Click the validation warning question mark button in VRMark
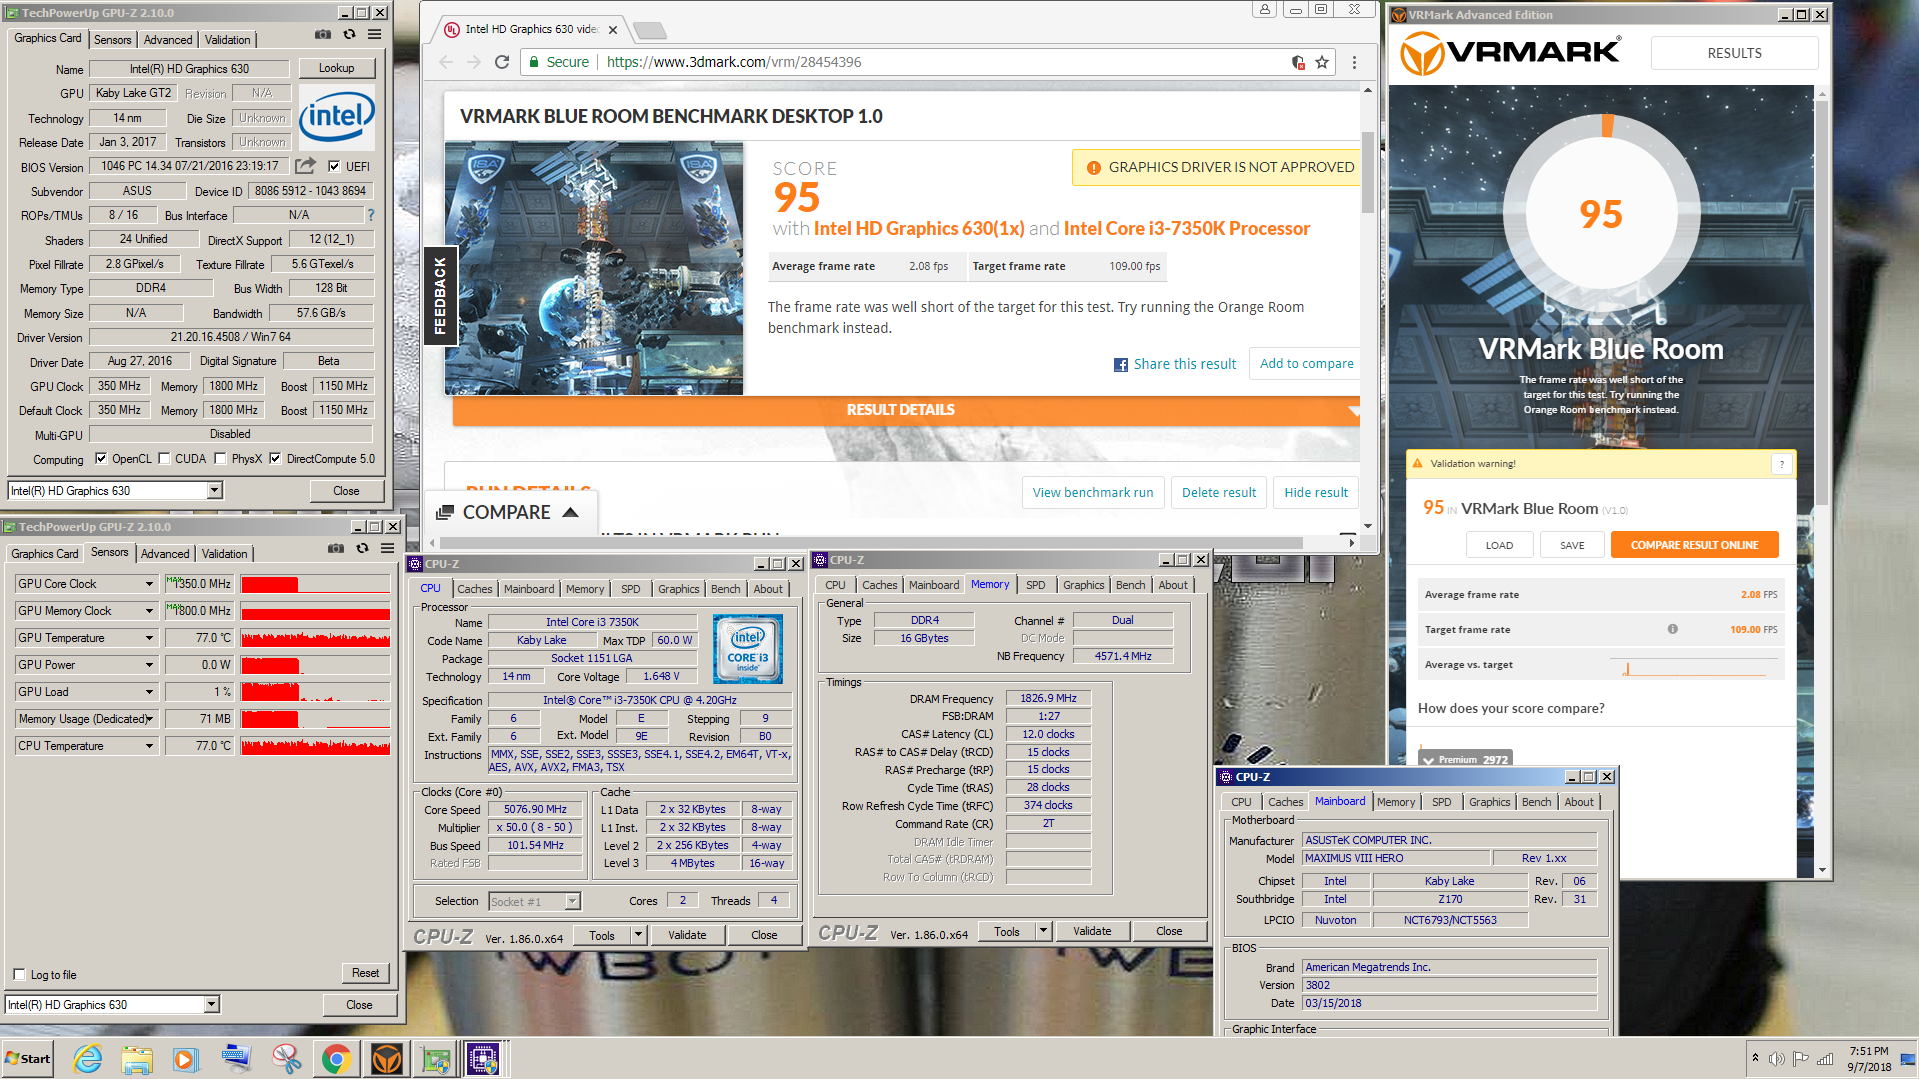Screen dimensions: 1919x1079 [1782, 464]
